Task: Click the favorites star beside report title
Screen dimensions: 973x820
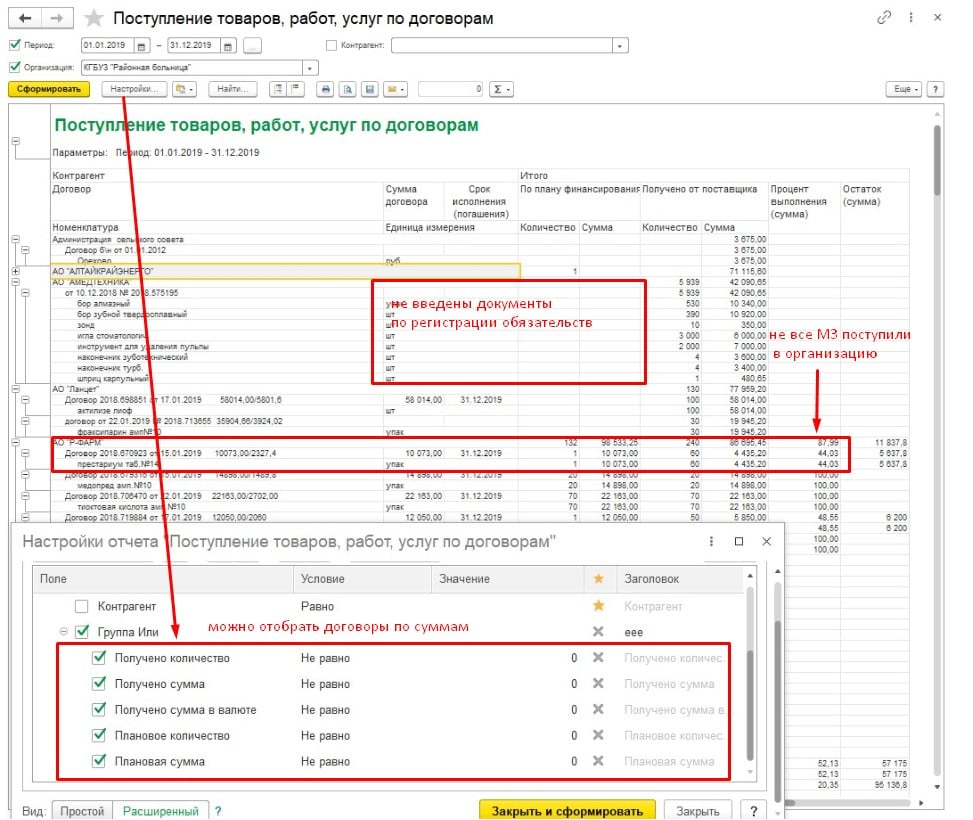Action: tap(93, 19)
